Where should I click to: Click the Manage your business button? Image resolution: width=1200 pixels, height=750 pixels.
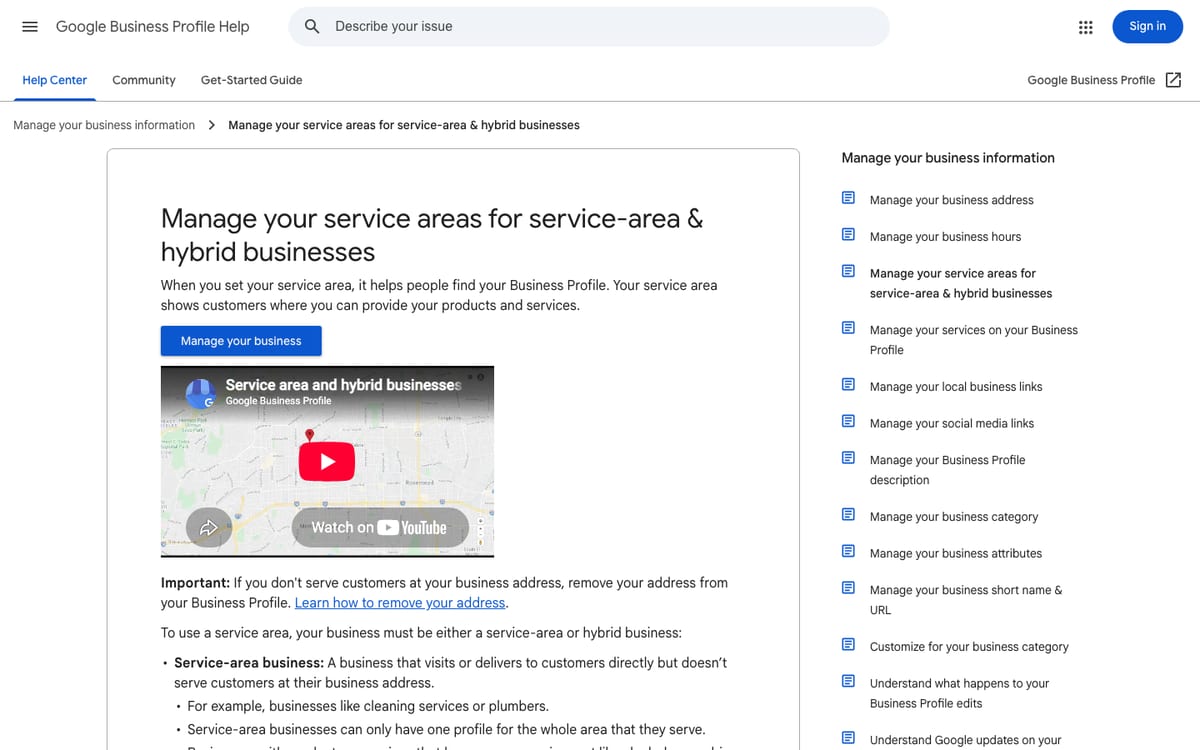[x=241, y=341]
